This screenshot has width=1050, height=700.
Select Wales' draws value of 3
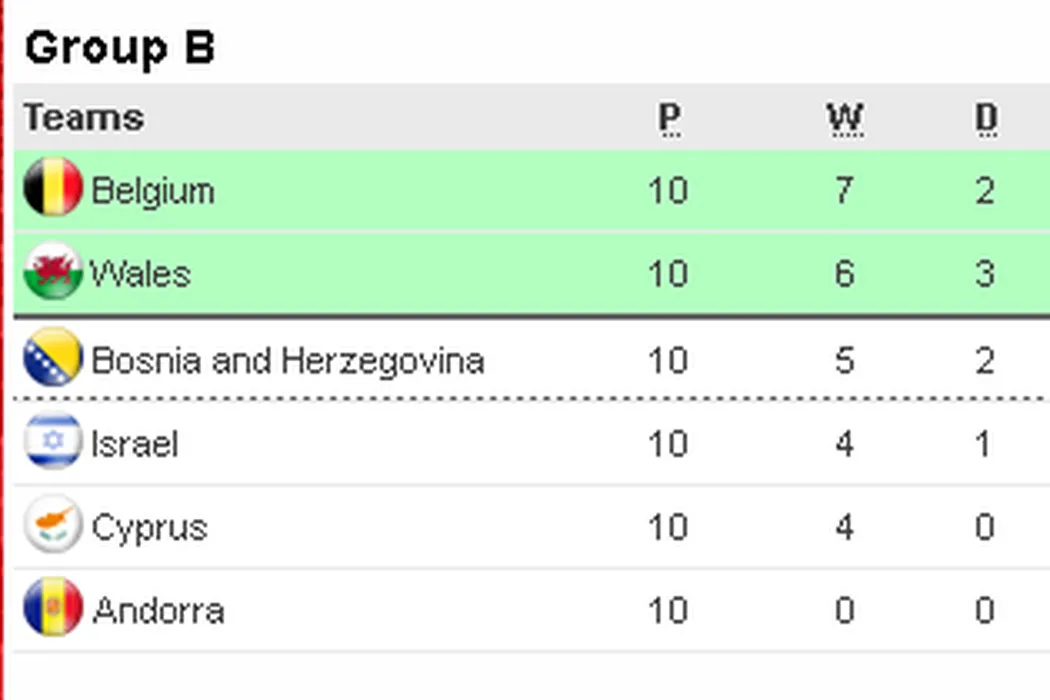(985, 273)
